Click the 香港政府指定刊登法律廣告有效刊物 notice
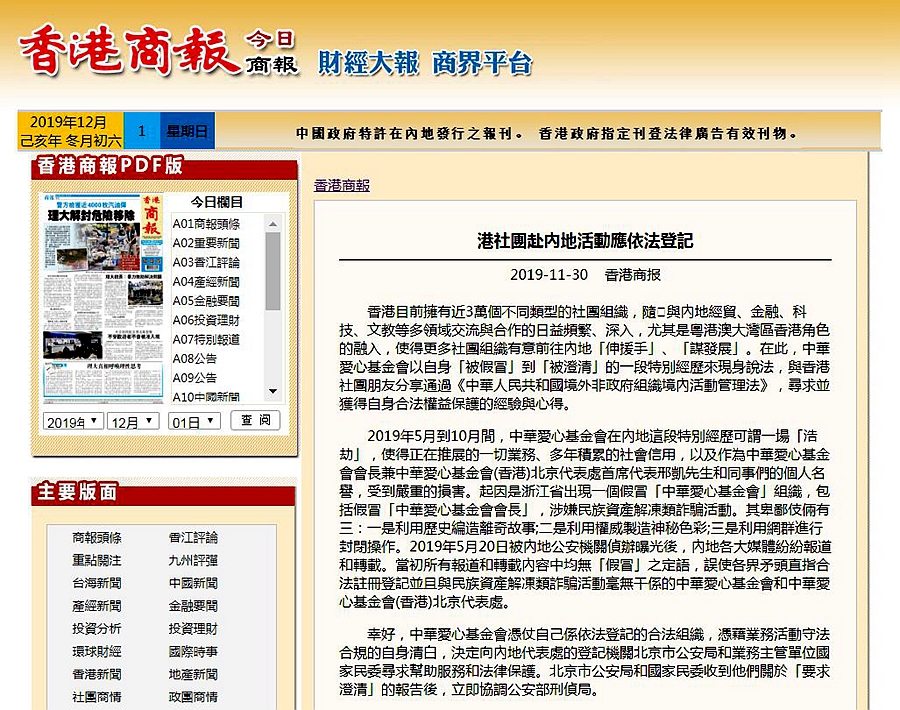The width and height of the screenshot is (900, 710). [x=668, y=134]
